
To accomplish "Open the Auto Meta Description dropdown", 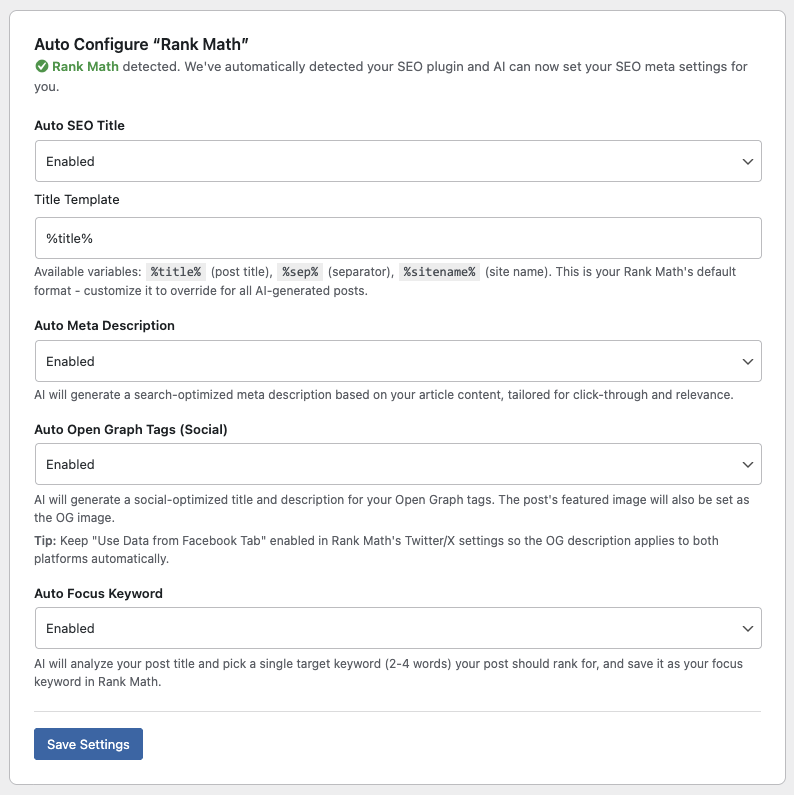I will 398,361.
